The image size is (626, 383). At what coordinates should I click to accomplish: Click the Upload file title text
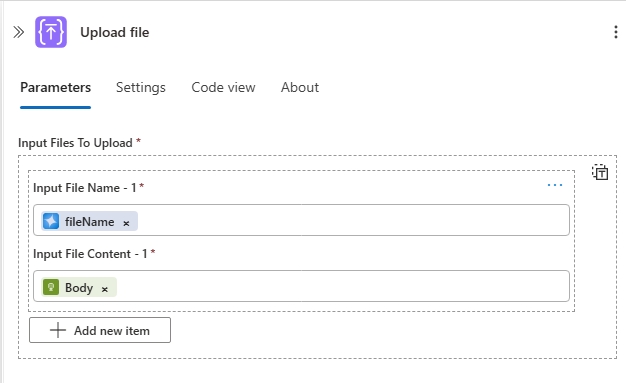(115, 32)
